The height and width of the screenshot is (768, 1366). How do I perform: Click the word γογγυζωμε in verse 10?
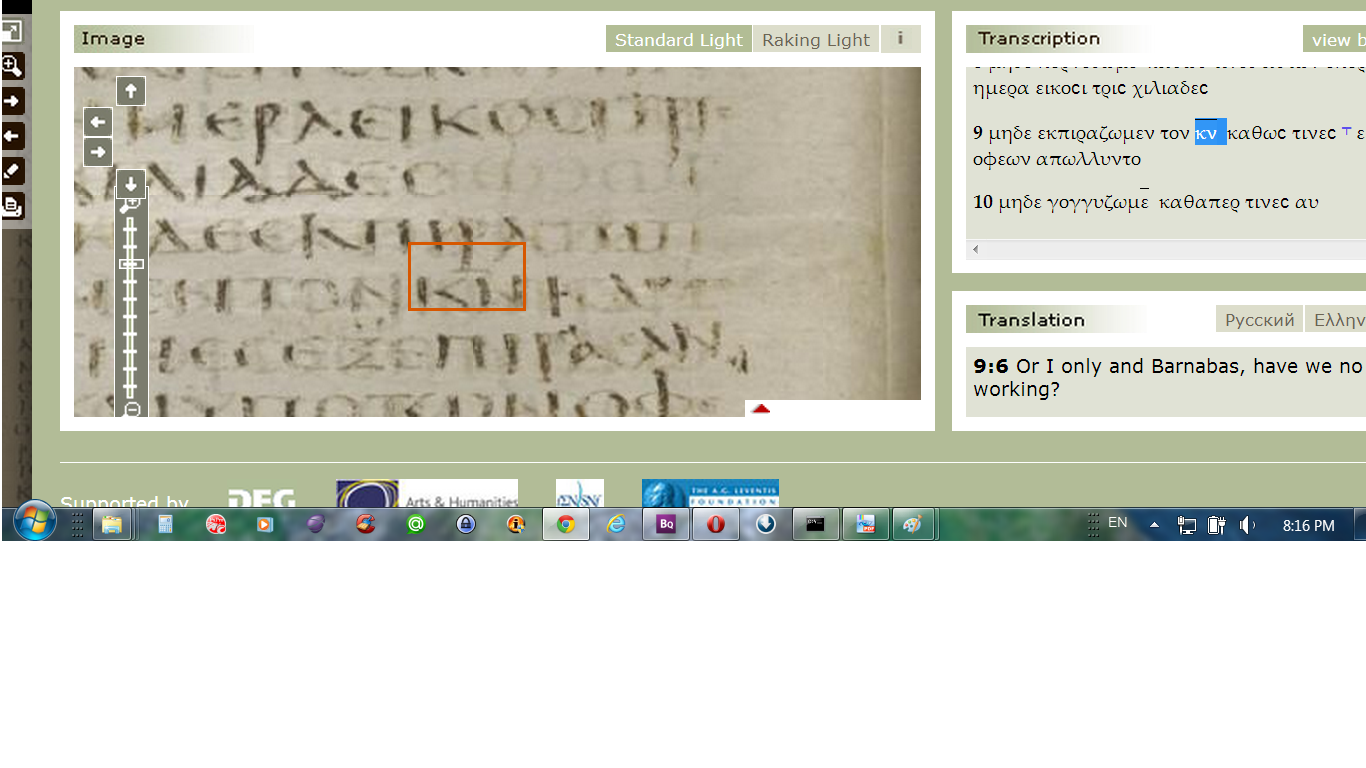click(x=1098, y=203)
